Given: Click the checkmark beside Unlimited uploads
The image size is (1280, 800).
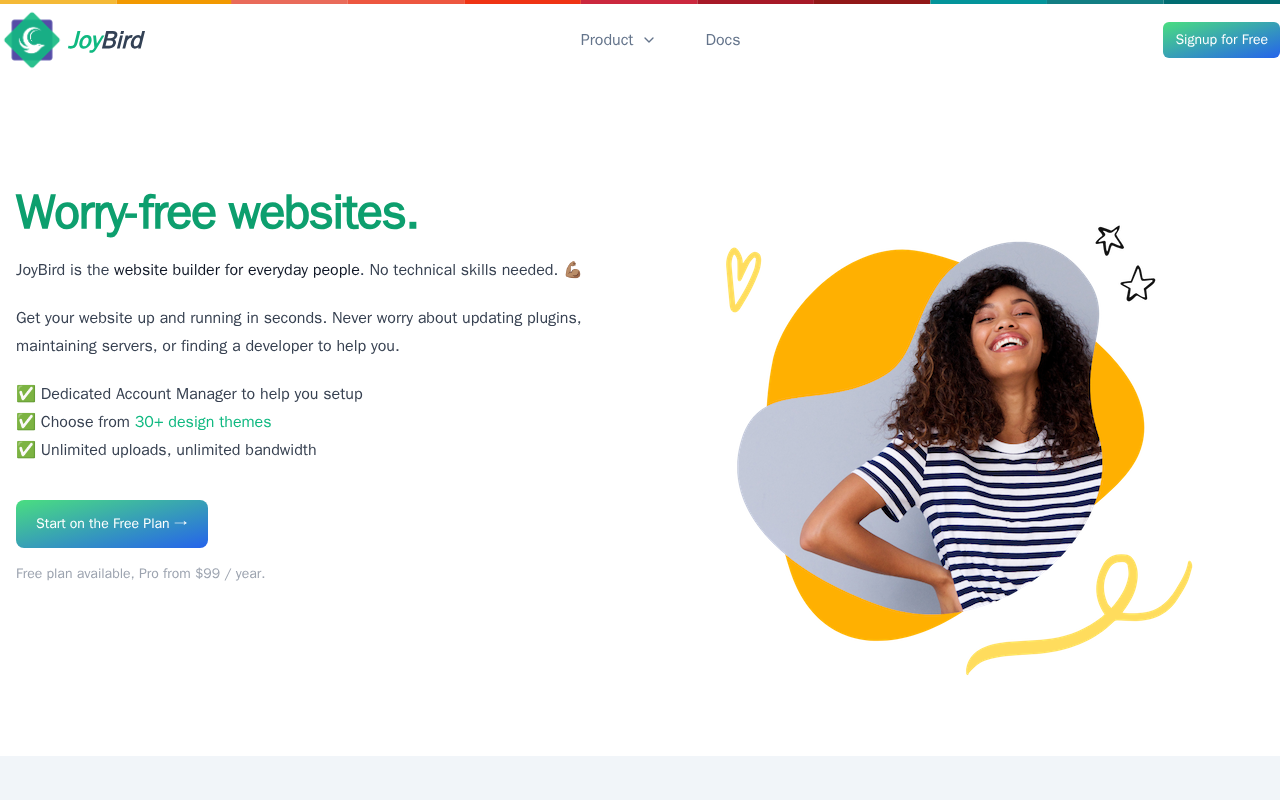Looking at the screenshot, I should click(x=26, y=450).
